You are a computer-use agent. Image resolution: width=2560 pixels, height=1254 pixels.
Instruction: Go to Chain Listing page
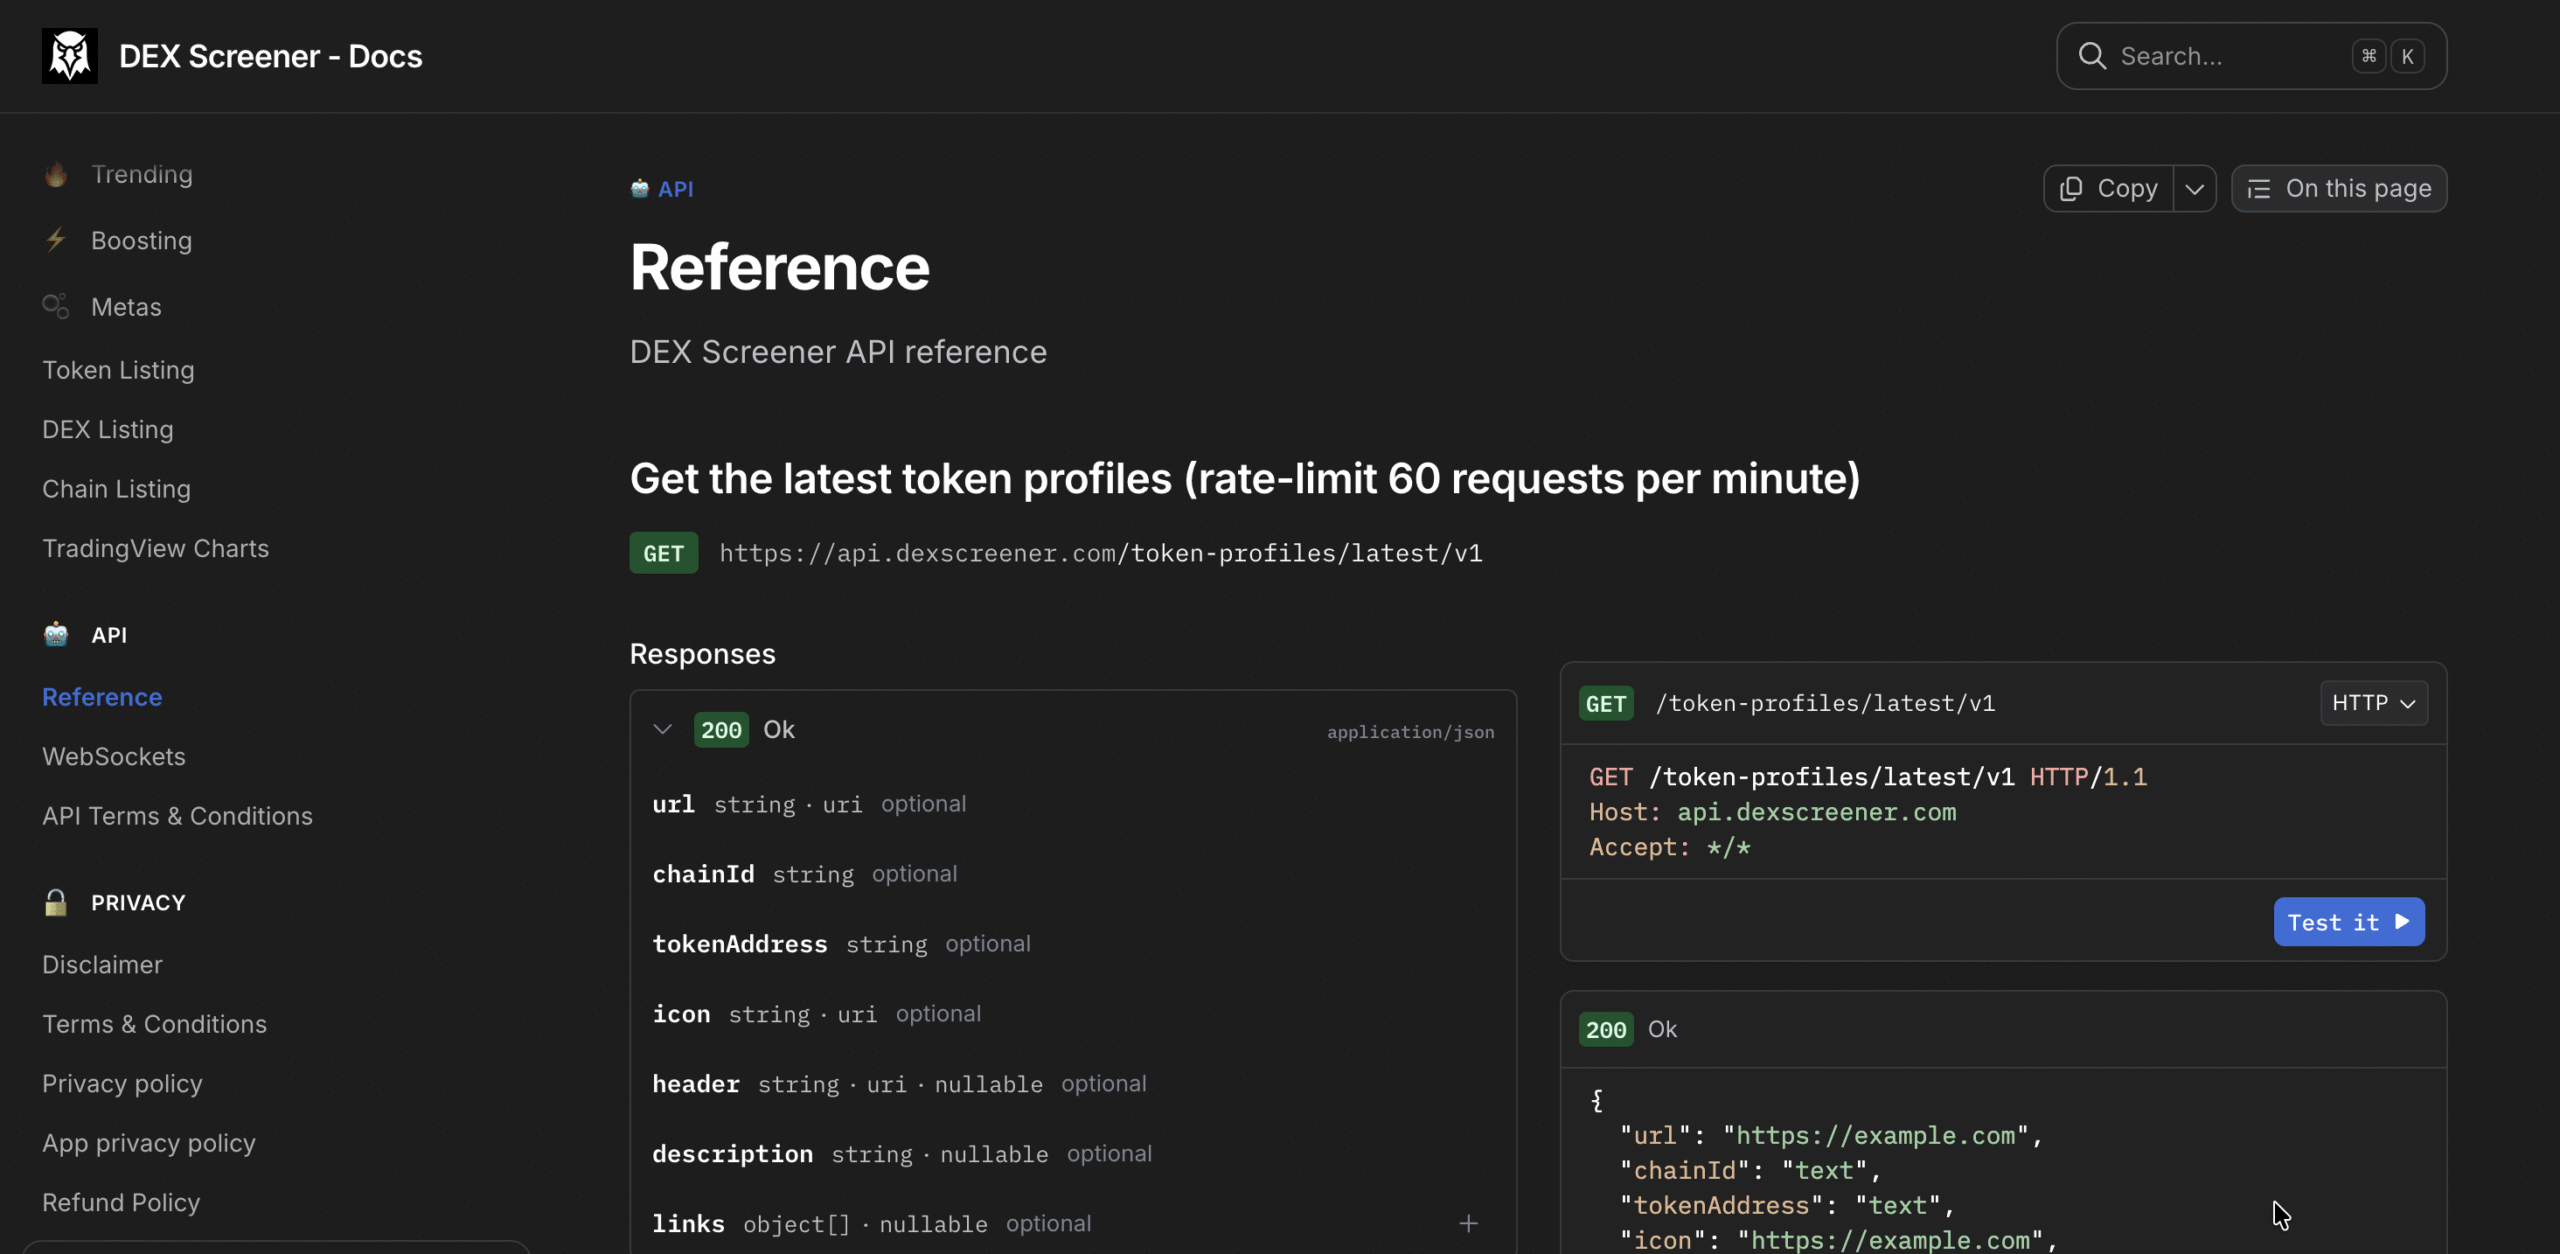point(116,489)
